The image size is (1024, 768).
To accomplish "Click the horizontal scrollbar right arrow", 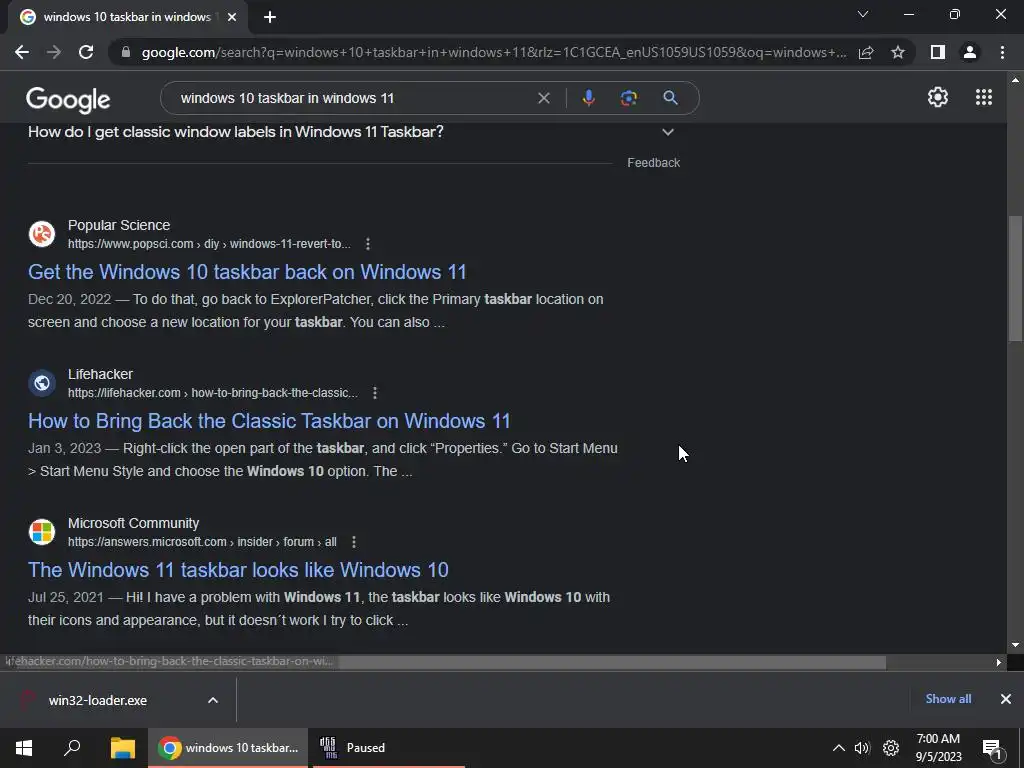I will pyautogui.click(x=999, y=662).
